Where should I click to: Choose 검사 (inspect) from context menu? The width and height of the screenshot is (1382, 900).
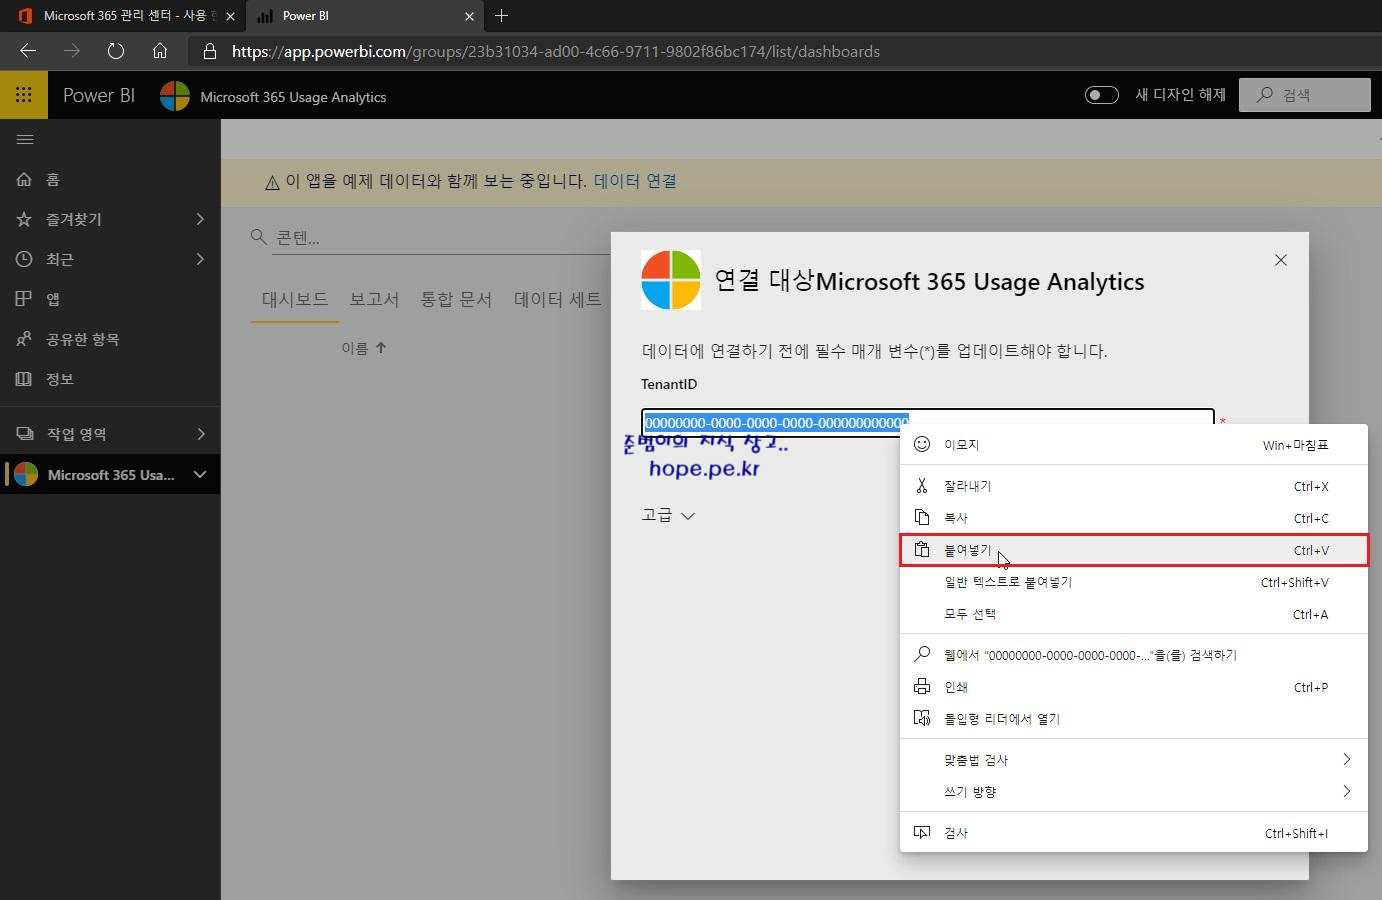click(1134, 833)
